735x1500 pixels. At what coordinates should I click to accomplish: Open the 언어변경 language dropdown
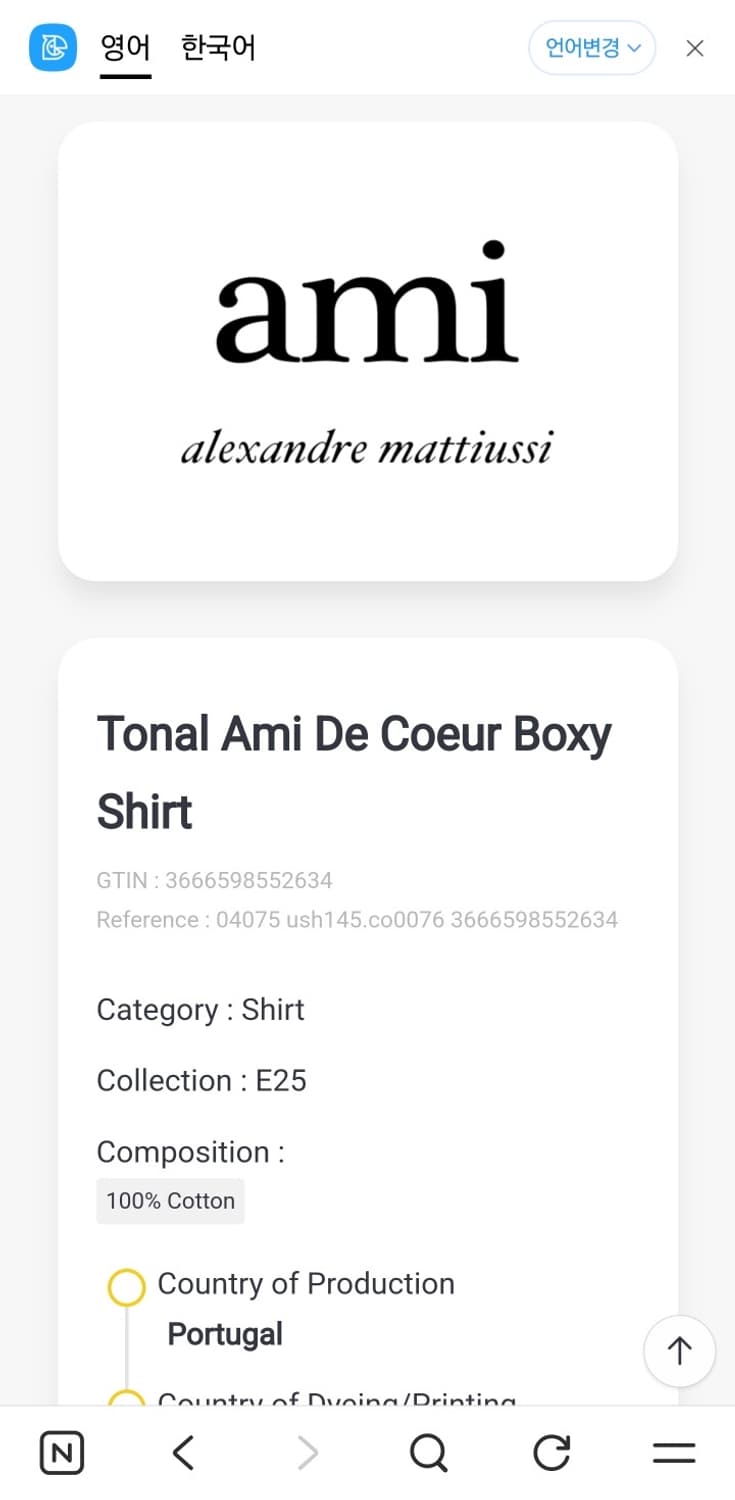point(592,48)
